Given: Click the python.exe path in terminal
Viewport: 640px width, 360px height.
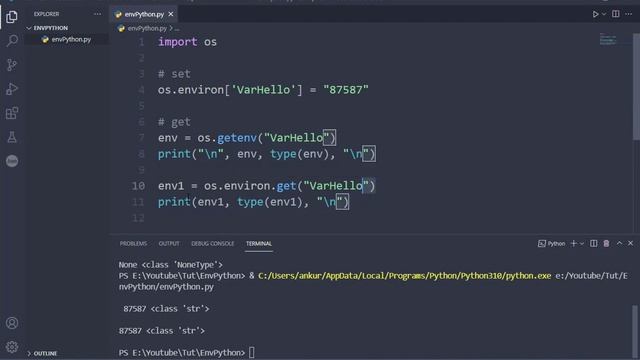Looking at the screenshot, I should click(404, 276).
